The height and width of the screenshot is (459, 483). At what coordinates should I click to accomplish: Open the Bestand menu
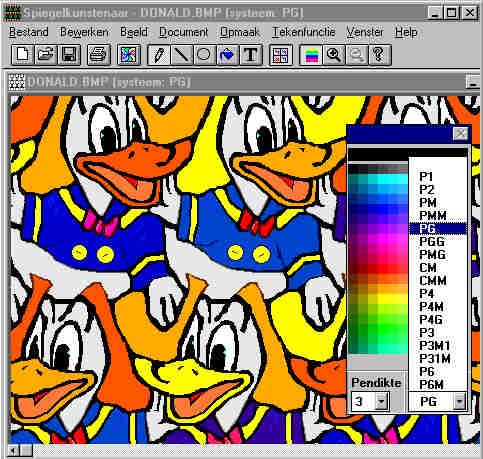coord(29,32)
